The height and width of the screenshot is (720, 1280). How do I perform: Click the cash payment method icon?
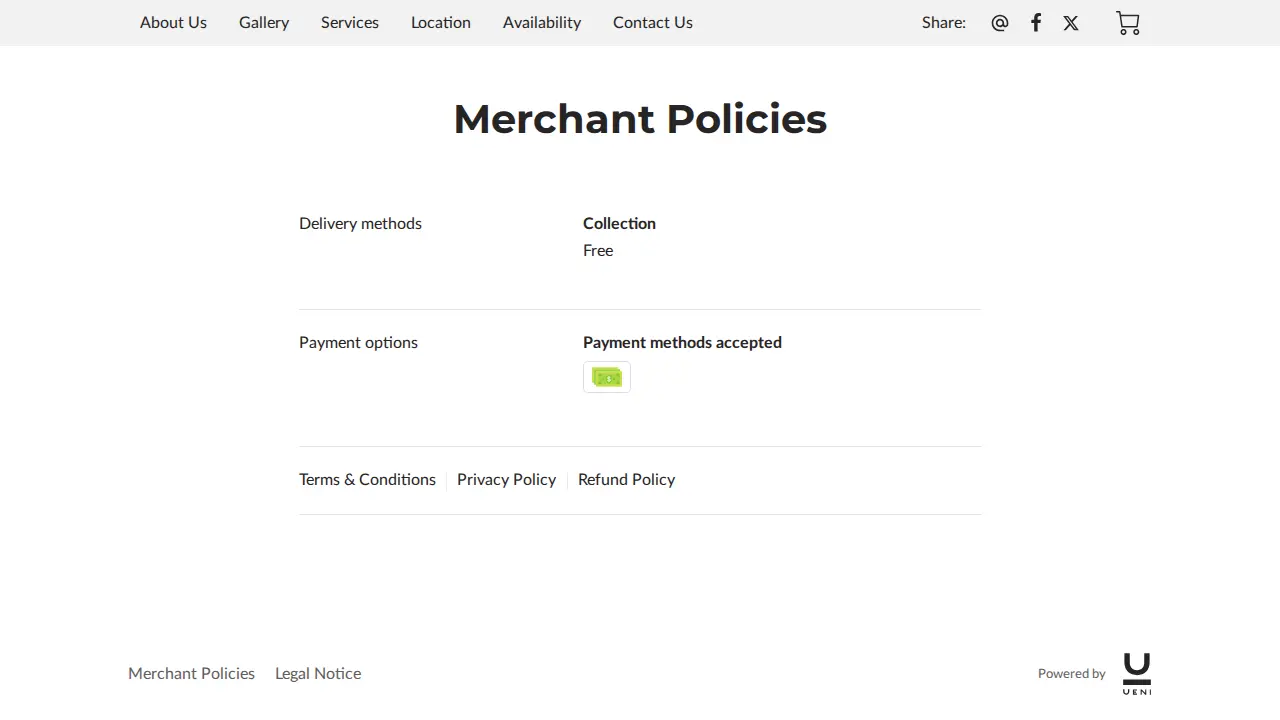point(607,377)
